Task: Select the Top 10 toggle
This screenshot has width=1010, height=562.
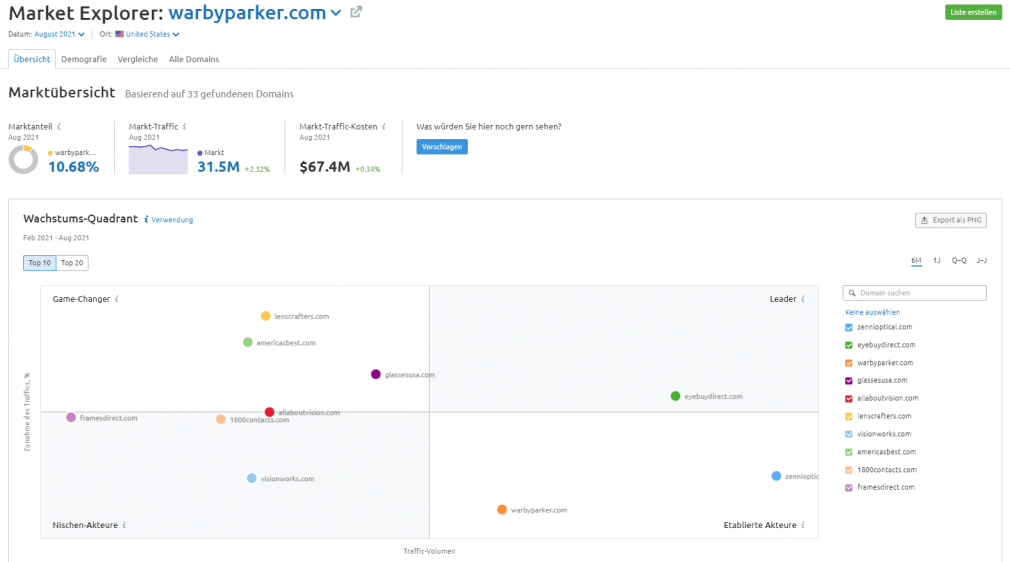Action: coord(39,263)
